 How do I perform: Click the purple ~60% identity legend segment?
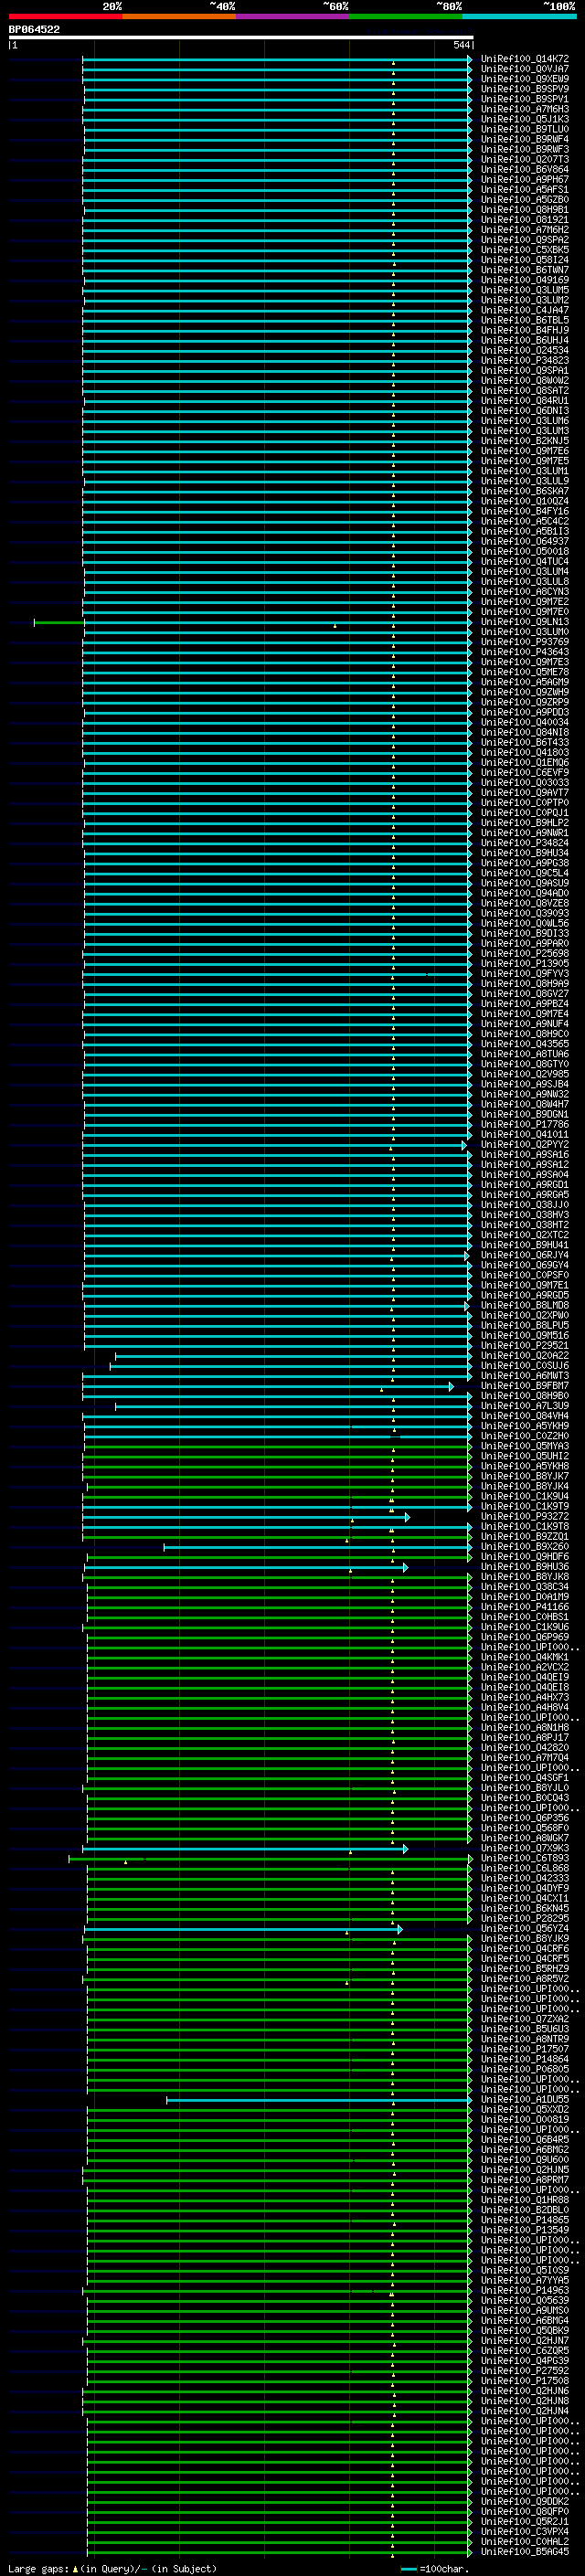pos(293,16)
